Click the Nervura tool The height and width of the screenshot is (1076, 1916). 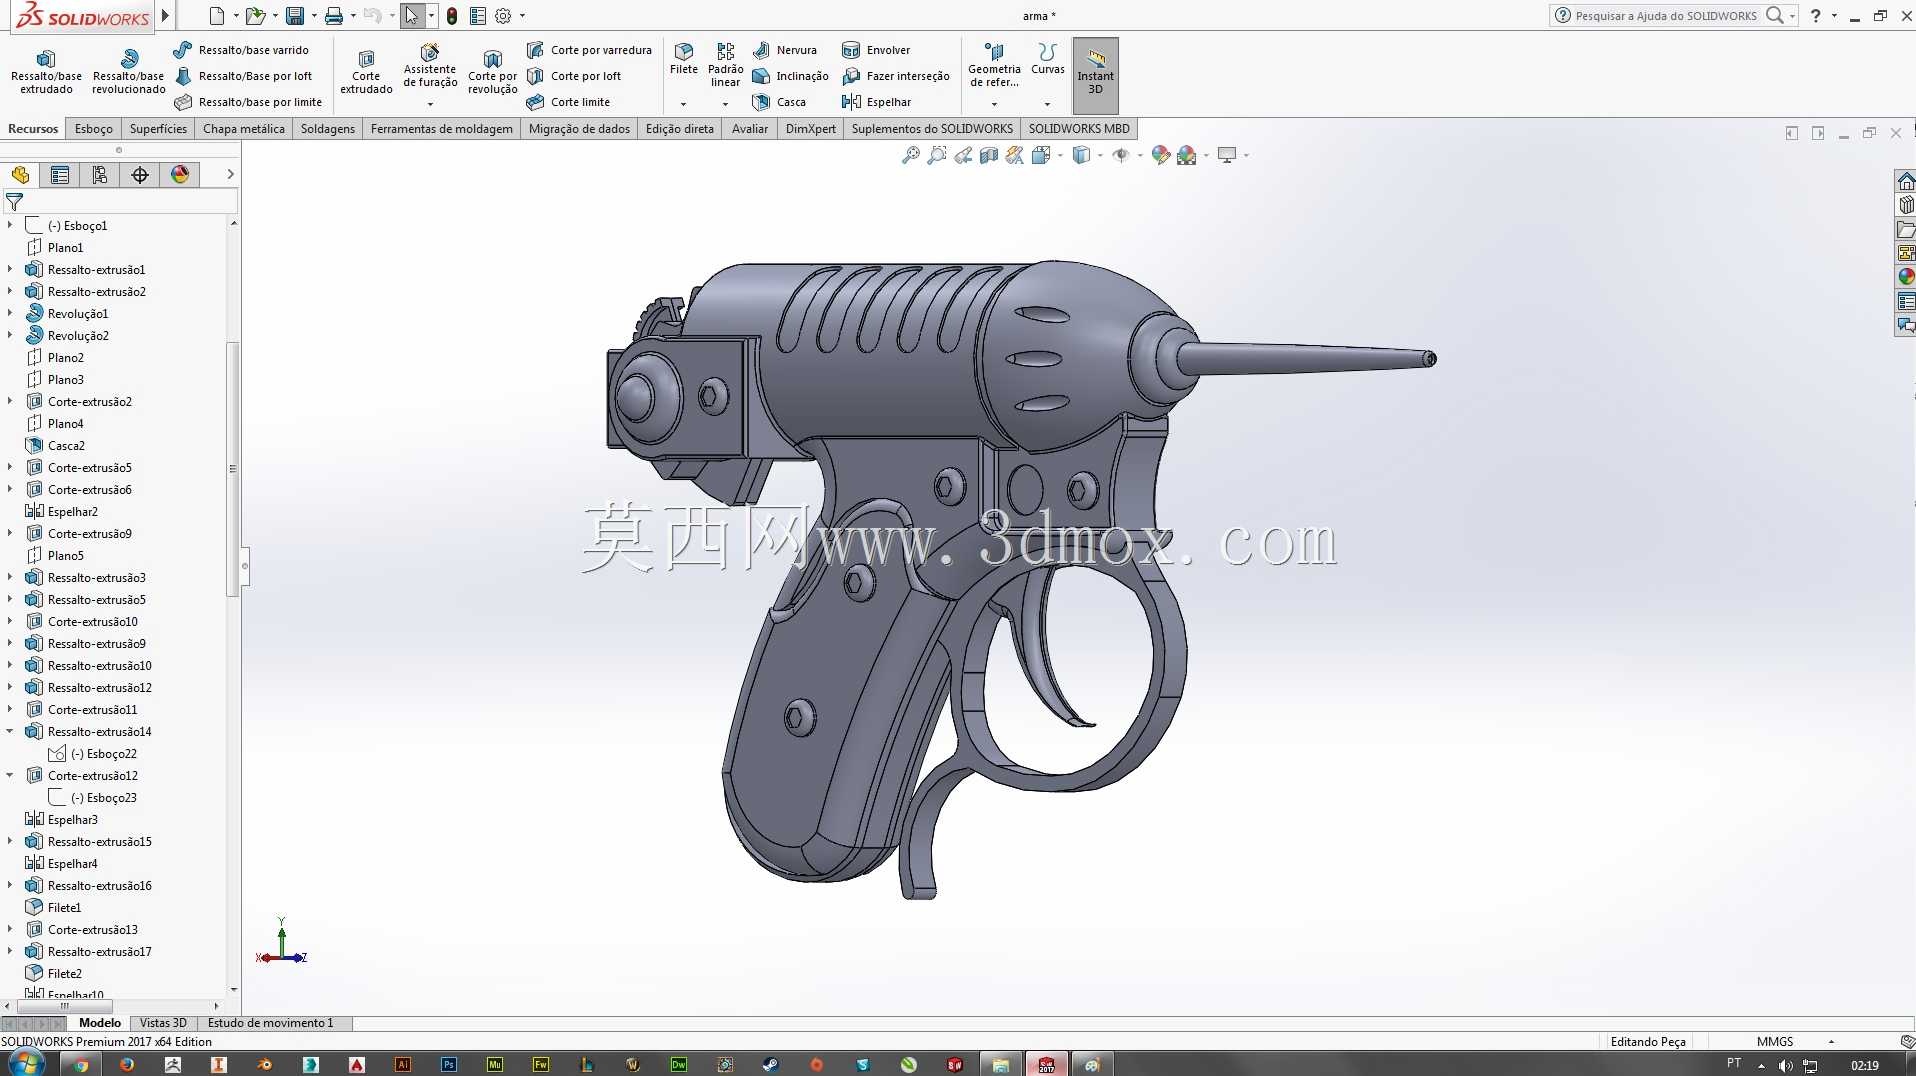pyautogui.click(x=785, y=50)
